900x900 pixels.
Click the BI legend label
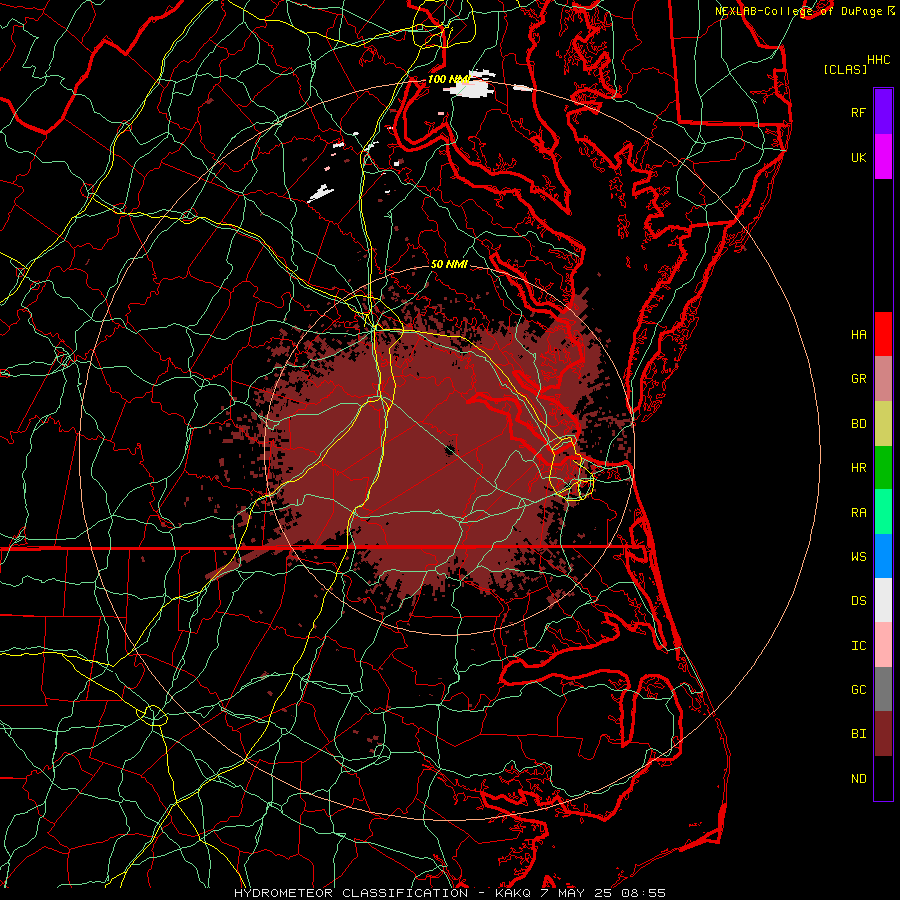click(x=858, y=734)
